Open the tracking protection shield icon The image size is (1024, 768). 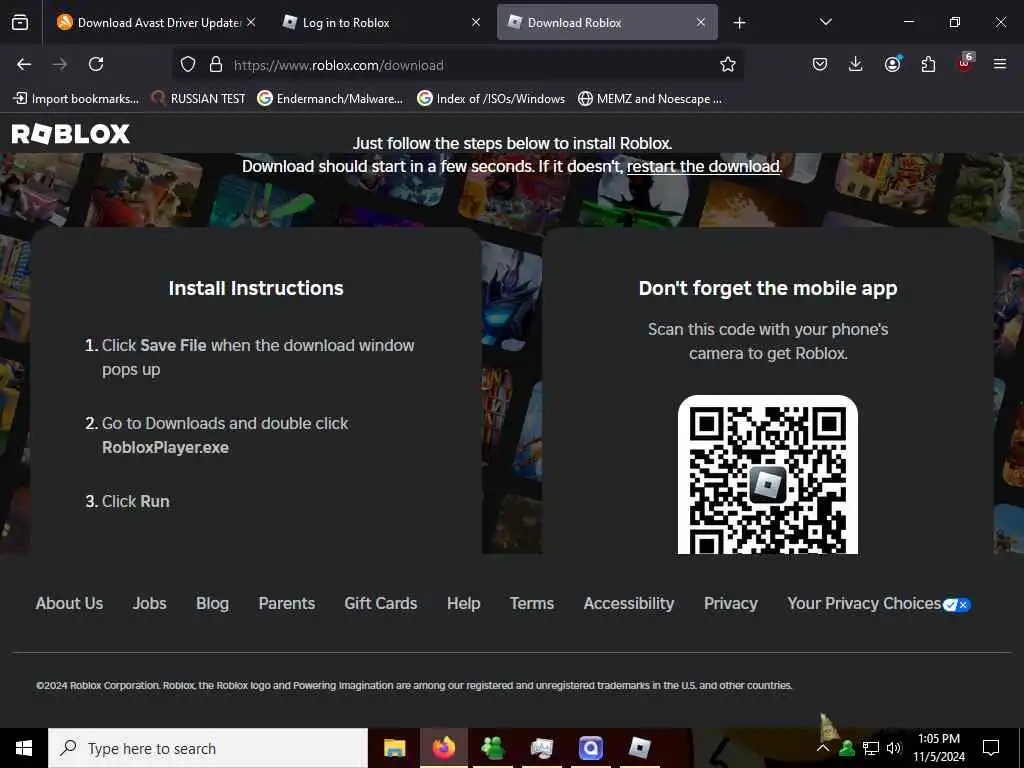pyautogui.click(x=188, y=64)
